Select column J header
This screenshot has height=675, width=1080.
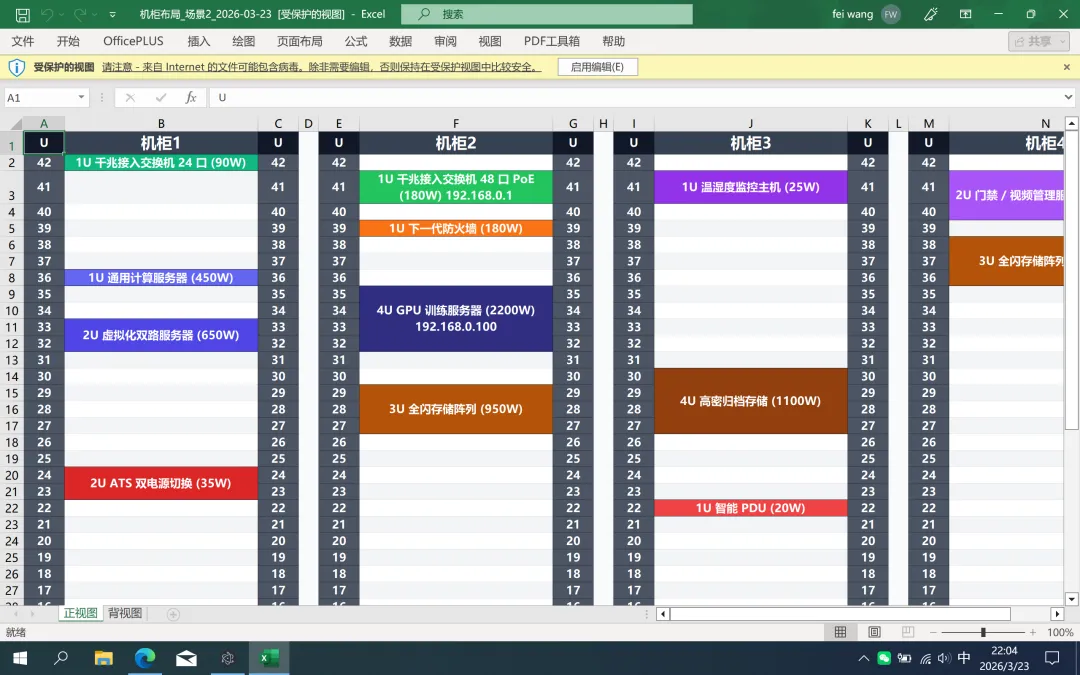click(x=751, y=123)
